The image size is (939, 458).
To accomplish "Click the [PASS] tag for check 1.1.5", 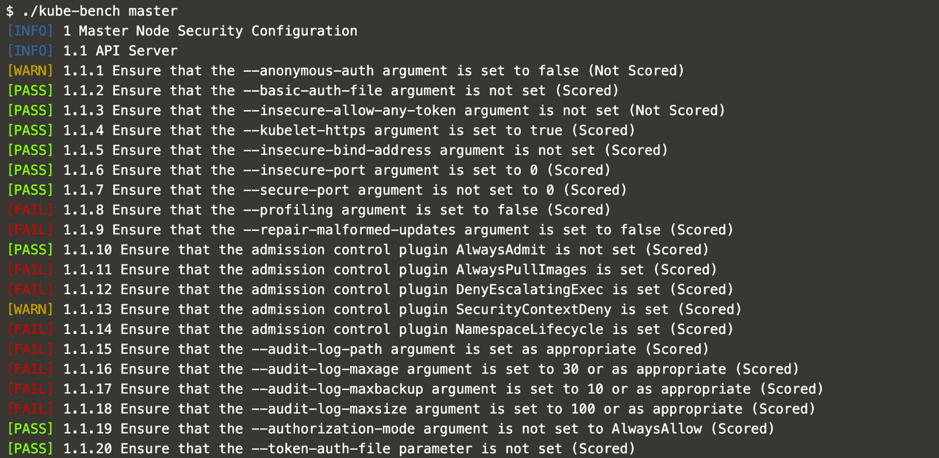I will point(30,150).
